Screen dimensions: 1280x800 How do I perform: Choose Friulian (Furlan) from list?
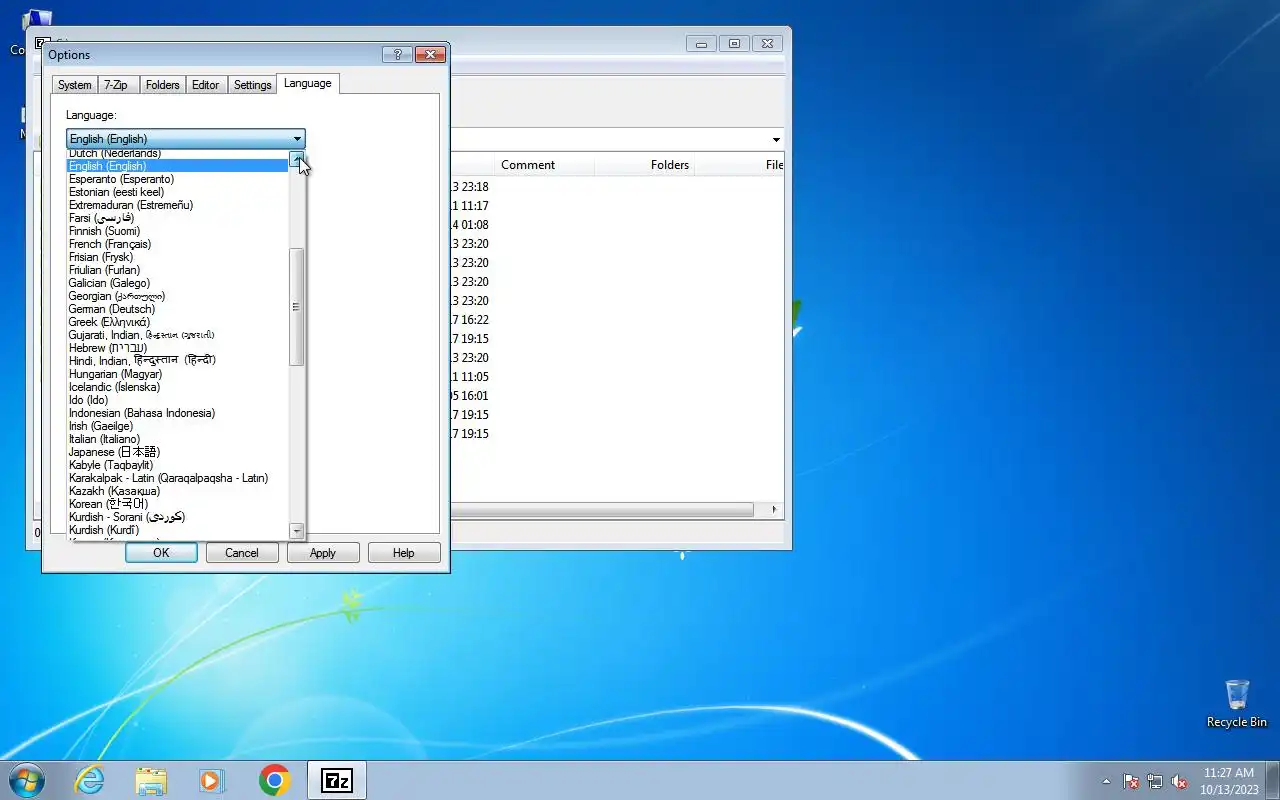tap(178, 270)
